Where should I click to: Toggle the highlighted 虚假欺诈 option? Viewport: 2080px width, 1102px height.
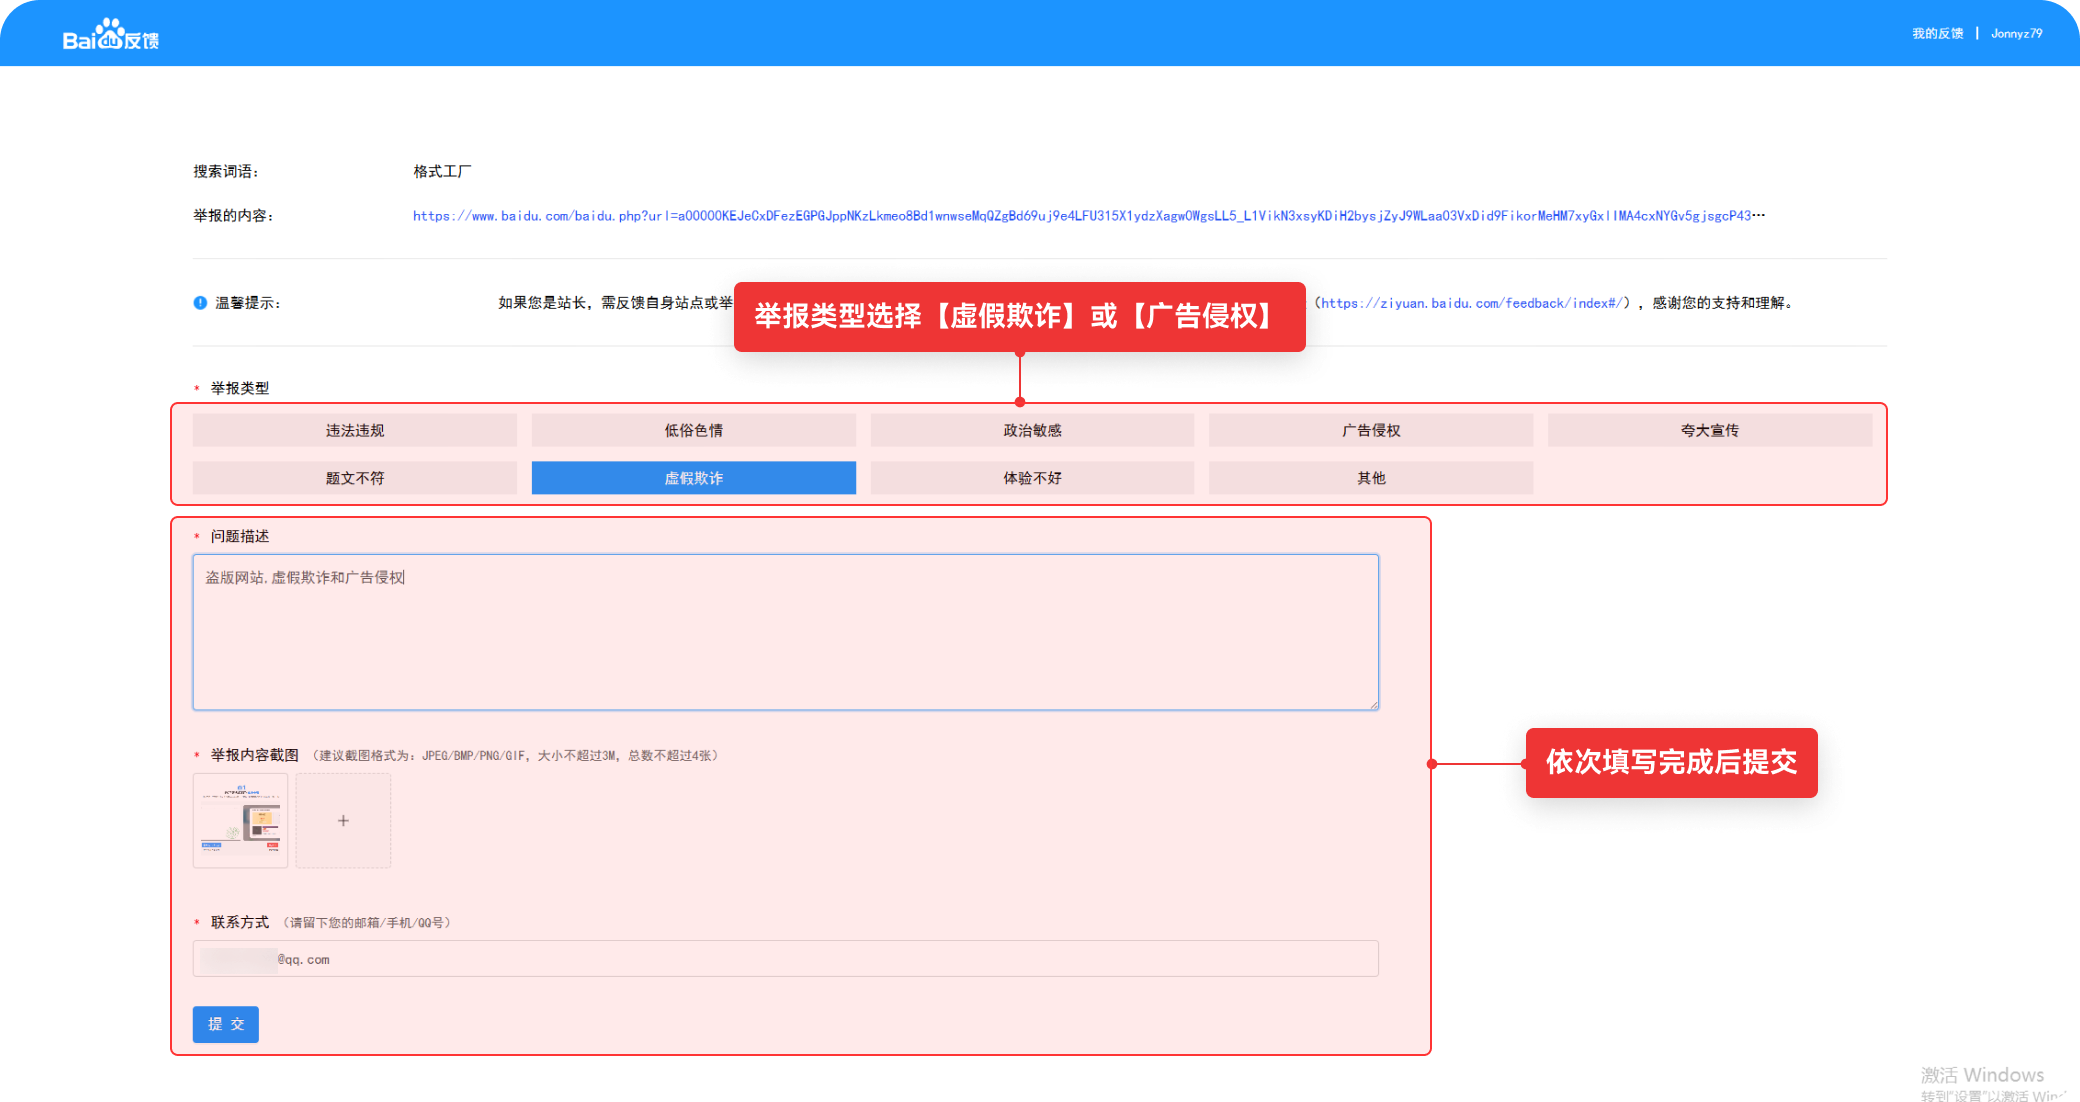tap(693, 478)
